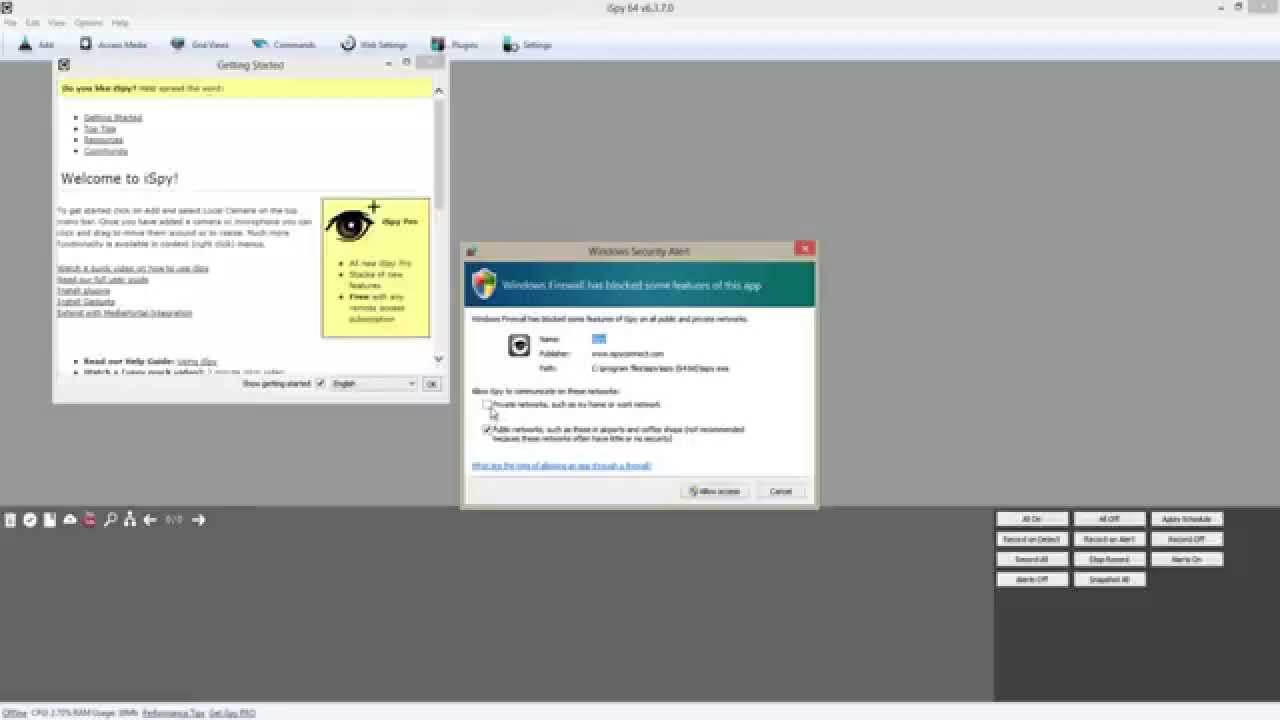The image size is (1280, 720).
Task: Click the network share icon in media bar
Action: [130, 520]
